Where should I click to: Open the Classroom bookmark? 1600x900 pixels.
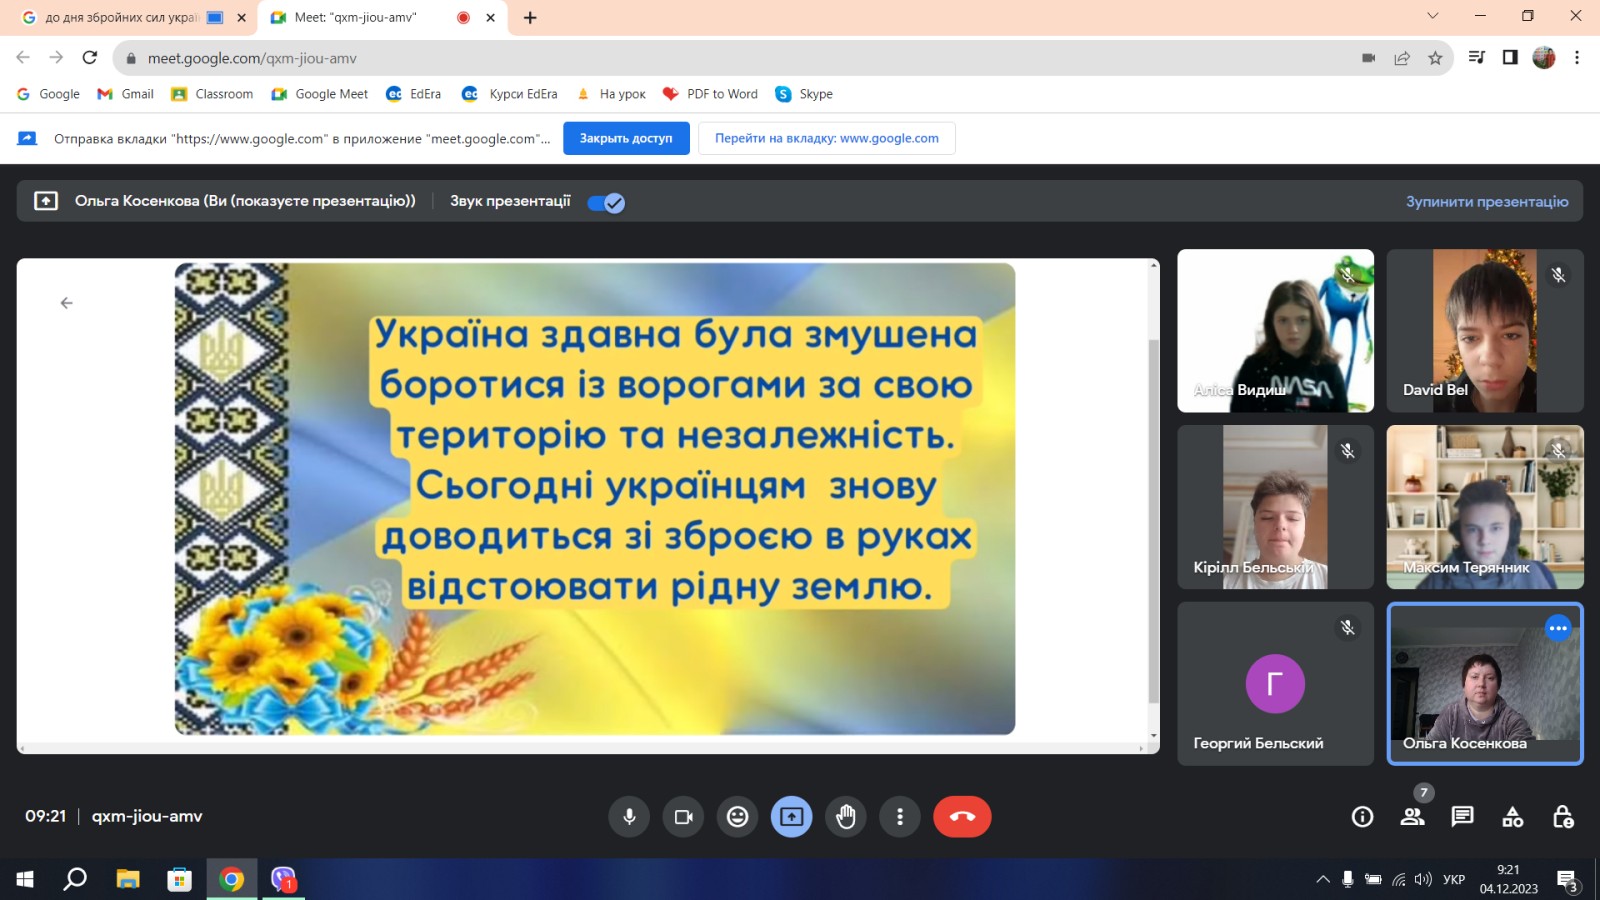(x=212, y=94)
